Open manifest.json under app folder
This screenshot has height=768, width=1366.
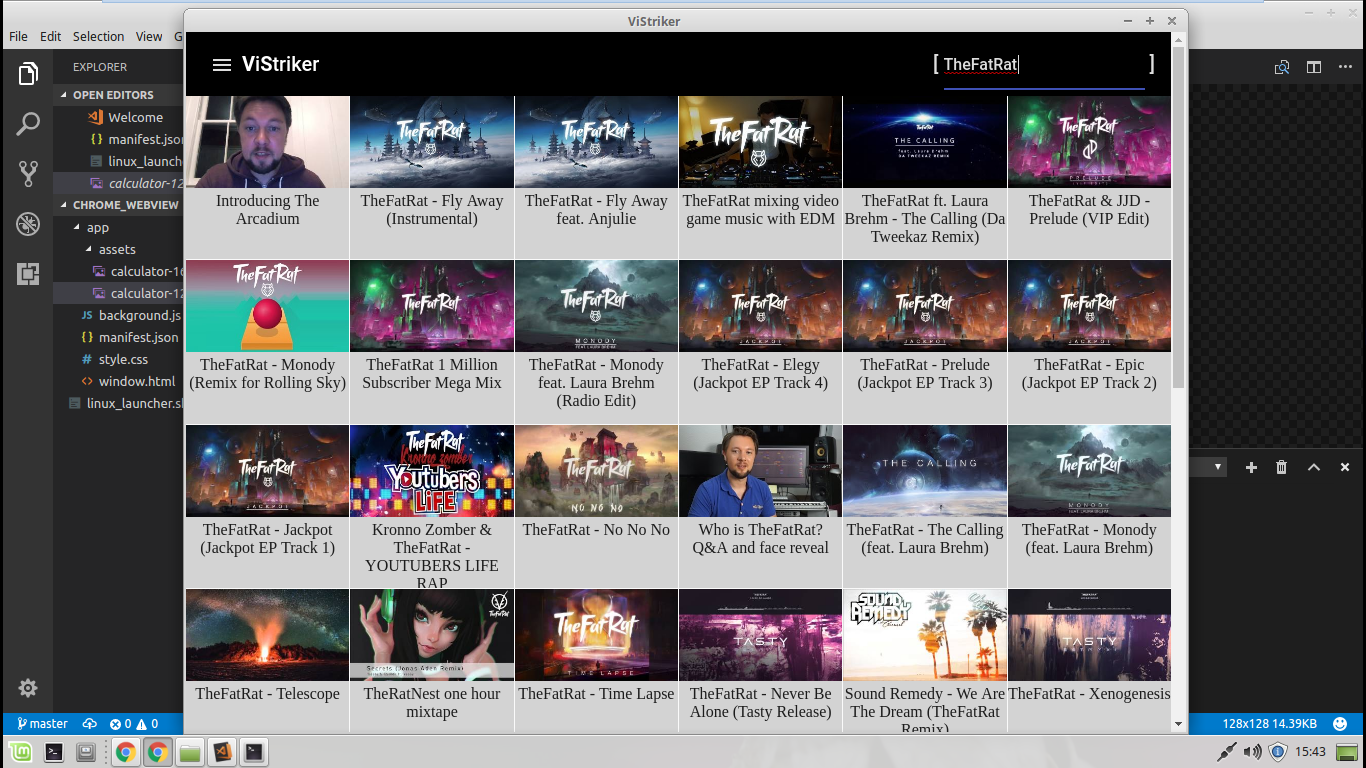point(118,337)
